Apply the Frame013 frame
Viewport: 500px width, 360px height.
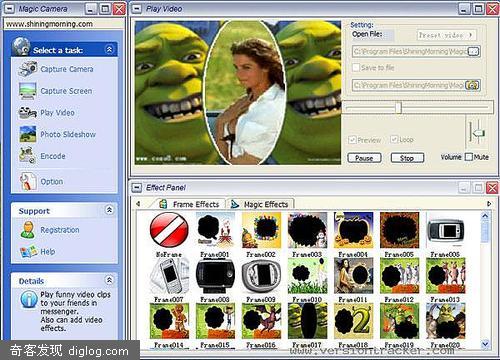click(445, 276)
